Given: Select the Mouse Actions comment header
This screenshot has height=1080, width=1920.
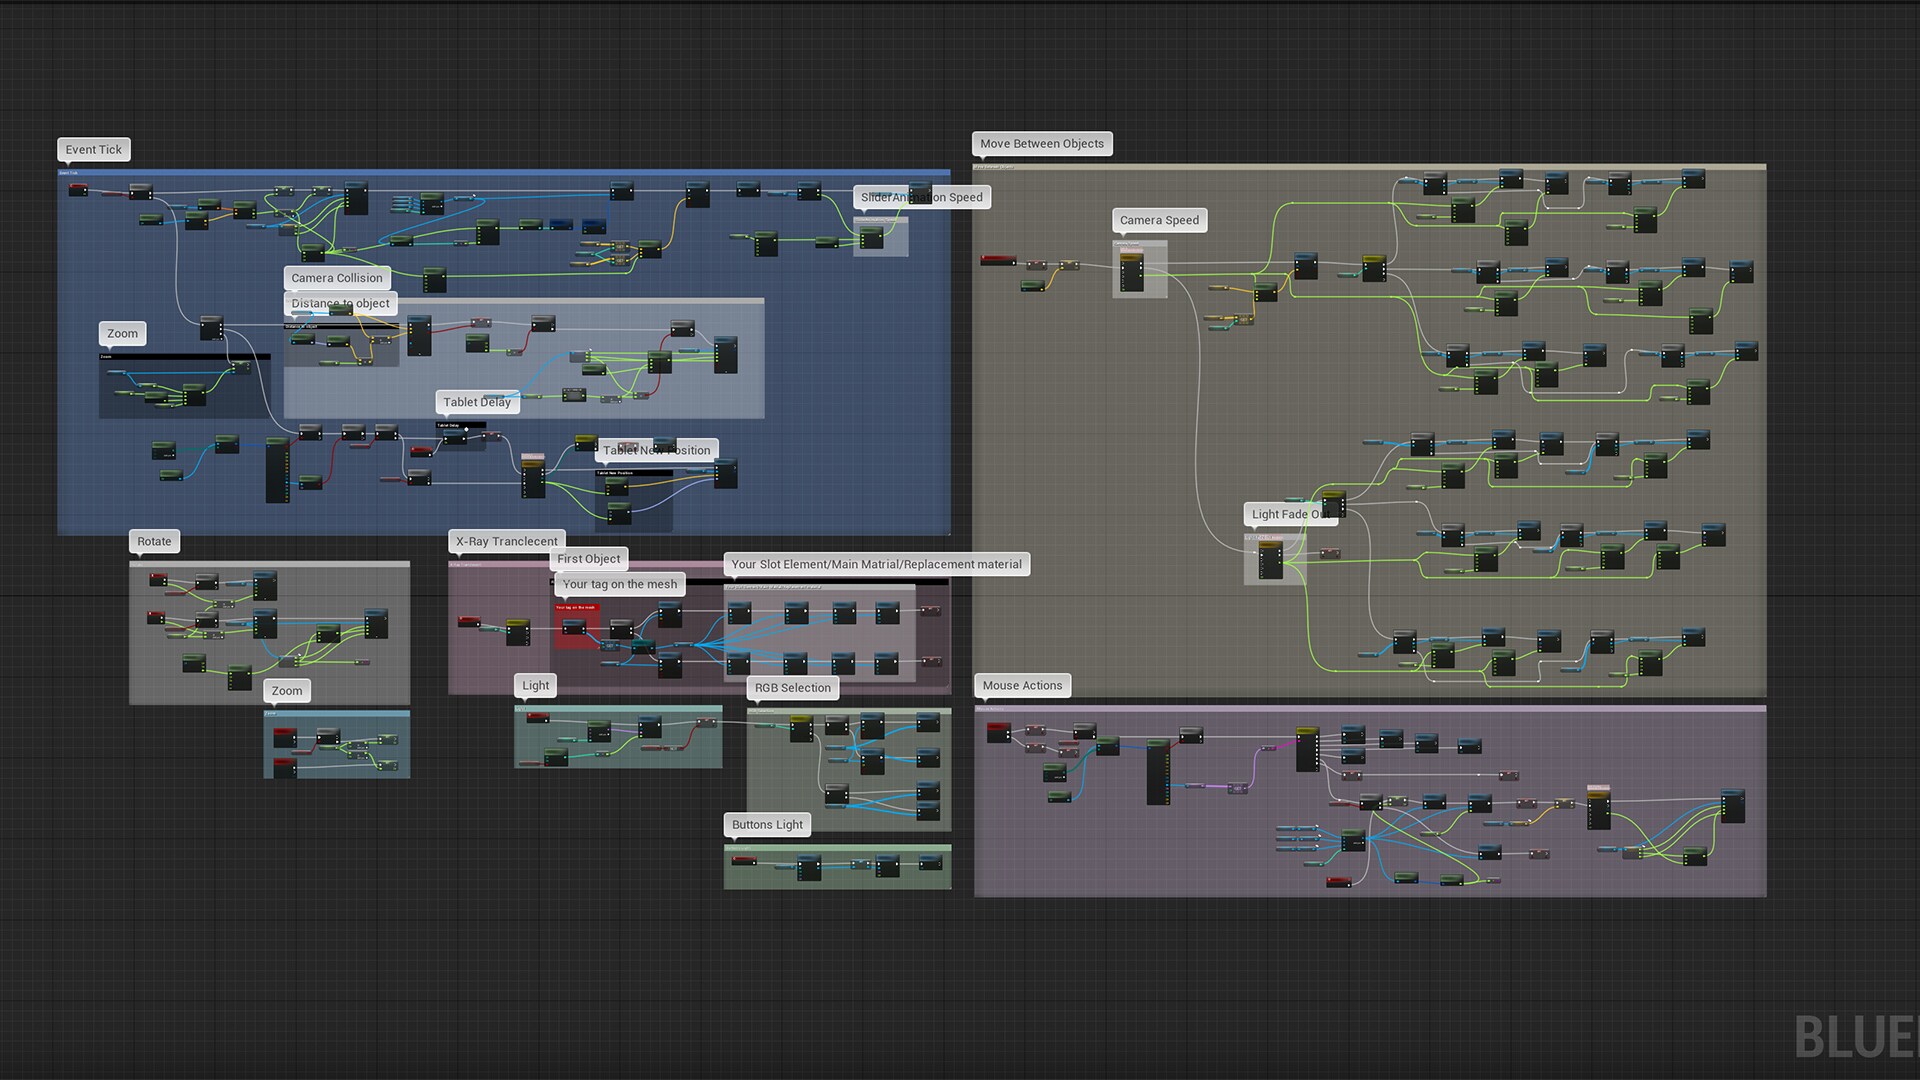Looking at the screenshot, I should [1022, 685].
